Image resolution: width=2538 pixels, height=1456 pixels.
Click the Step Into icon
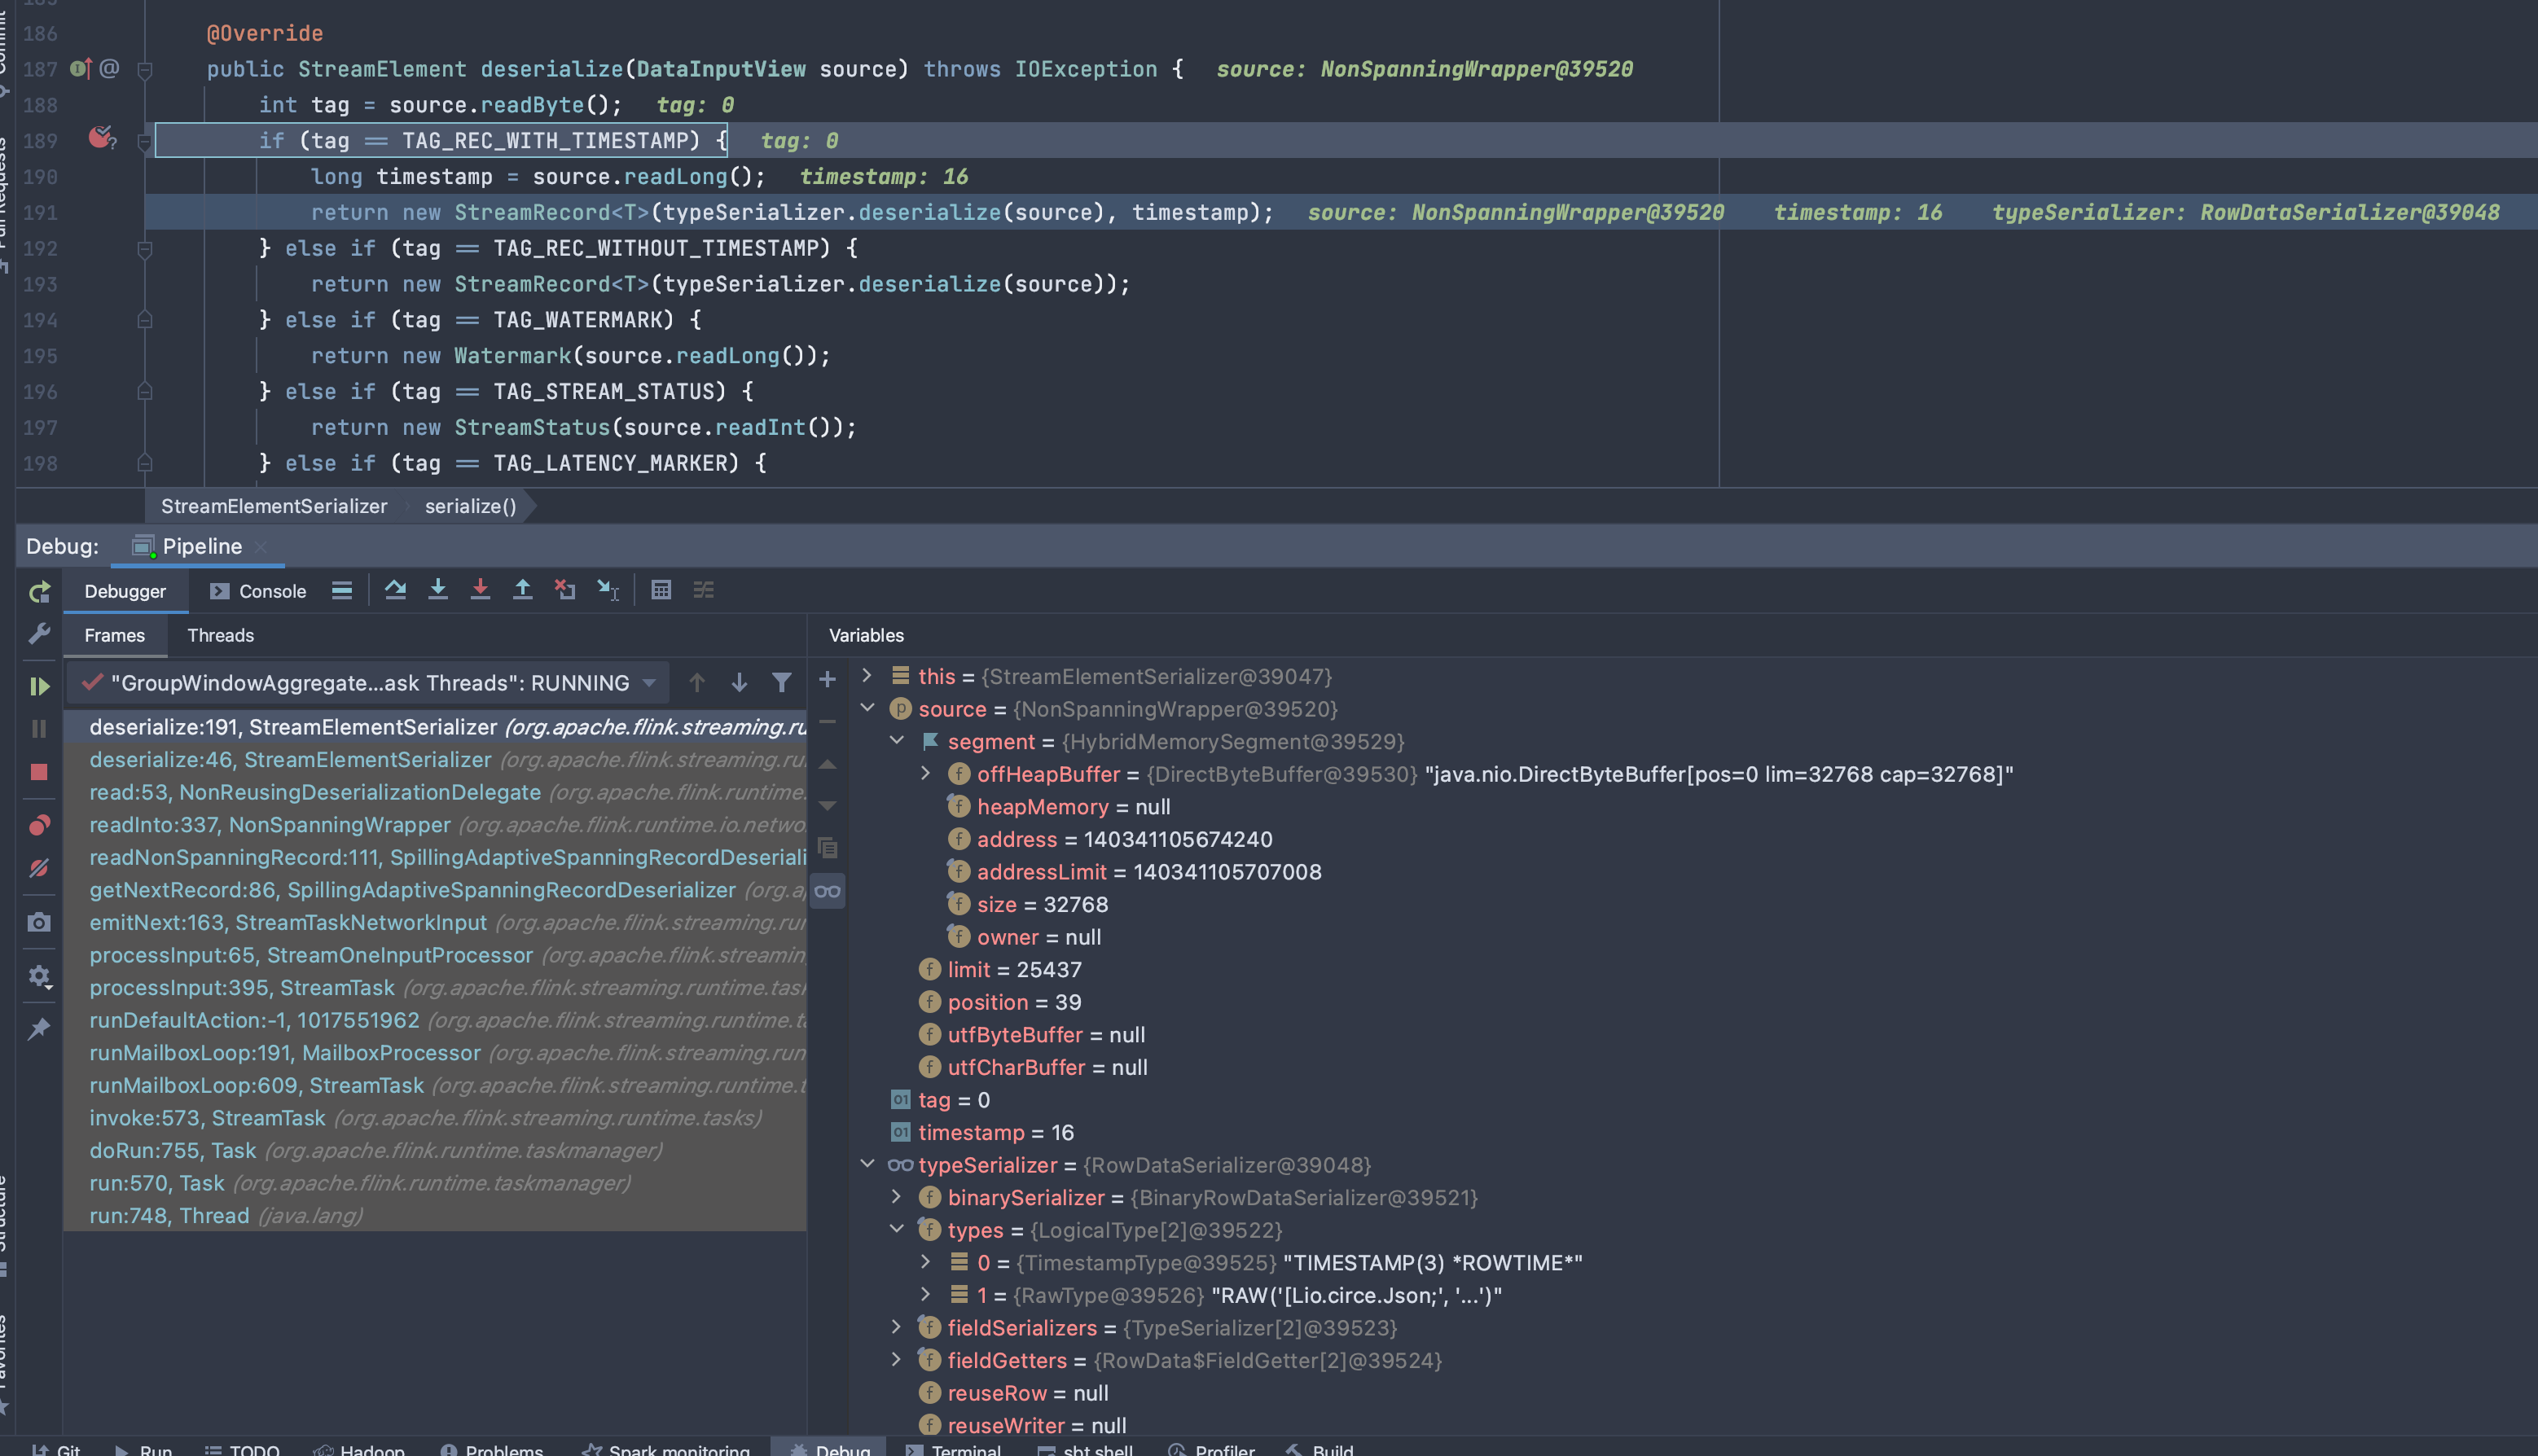point(438,590)
